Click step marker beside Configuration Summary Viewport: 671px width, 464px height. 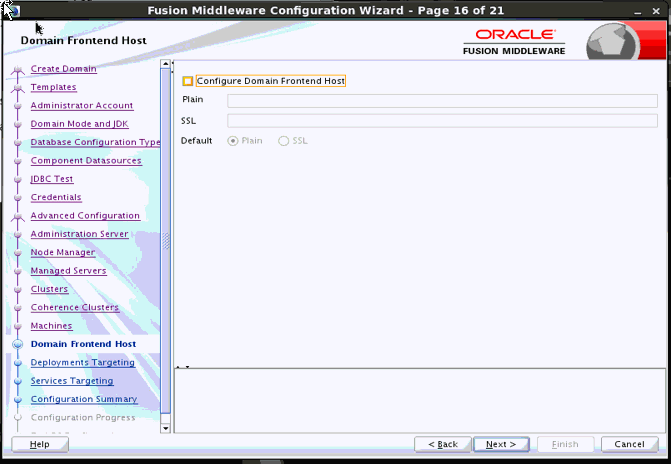click(18, 400)
